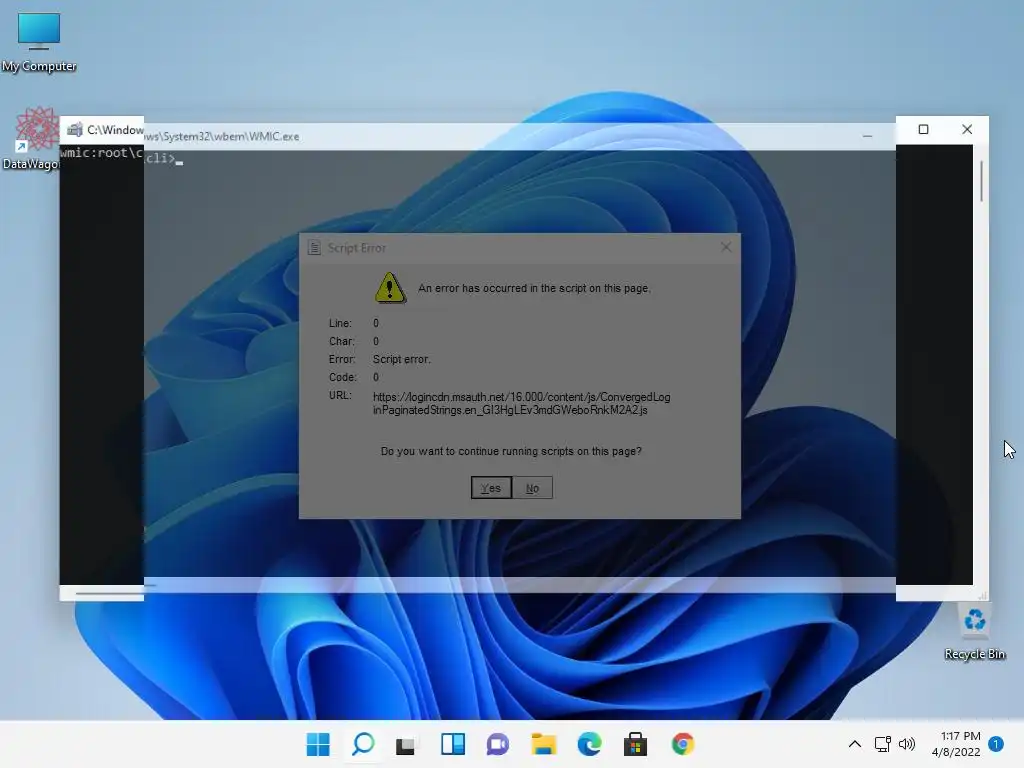Open the volume speaker tray icon

[907, 744]
